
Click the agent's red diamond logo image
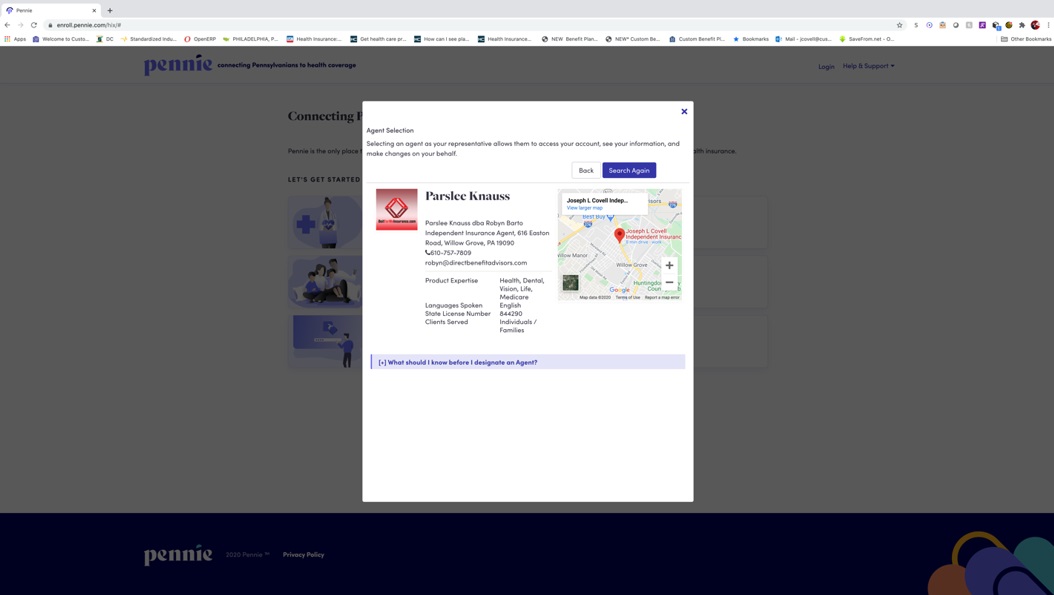click(x=397, y=209)
